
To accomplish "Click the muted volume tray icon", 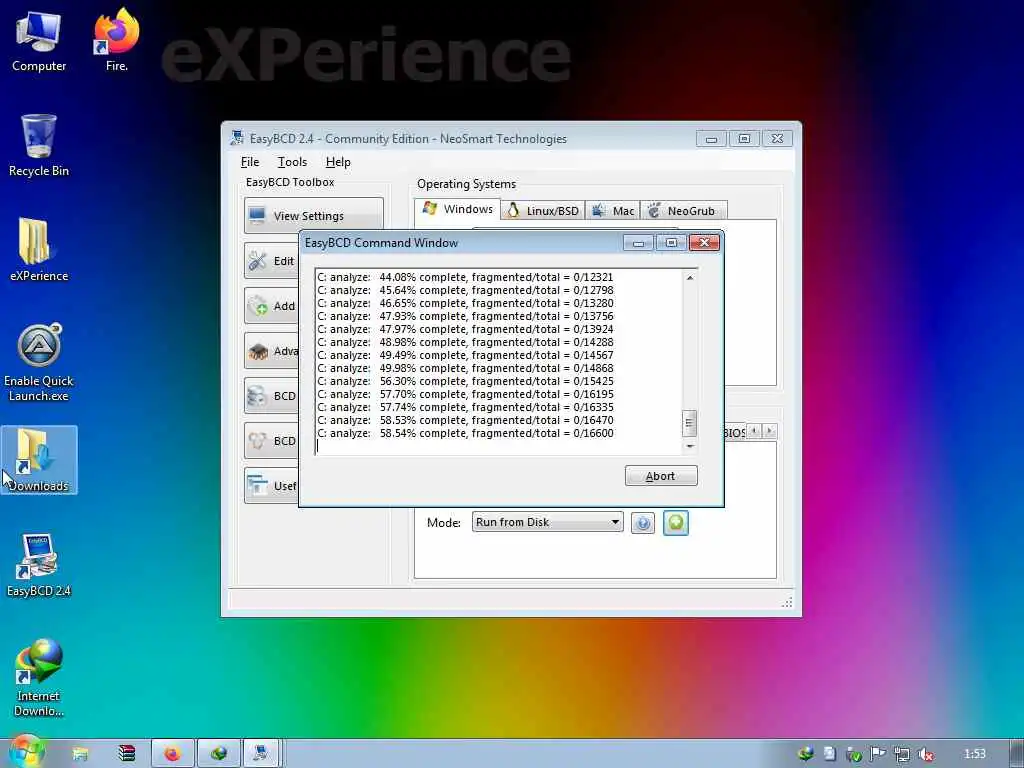I will tap(925, 754).
